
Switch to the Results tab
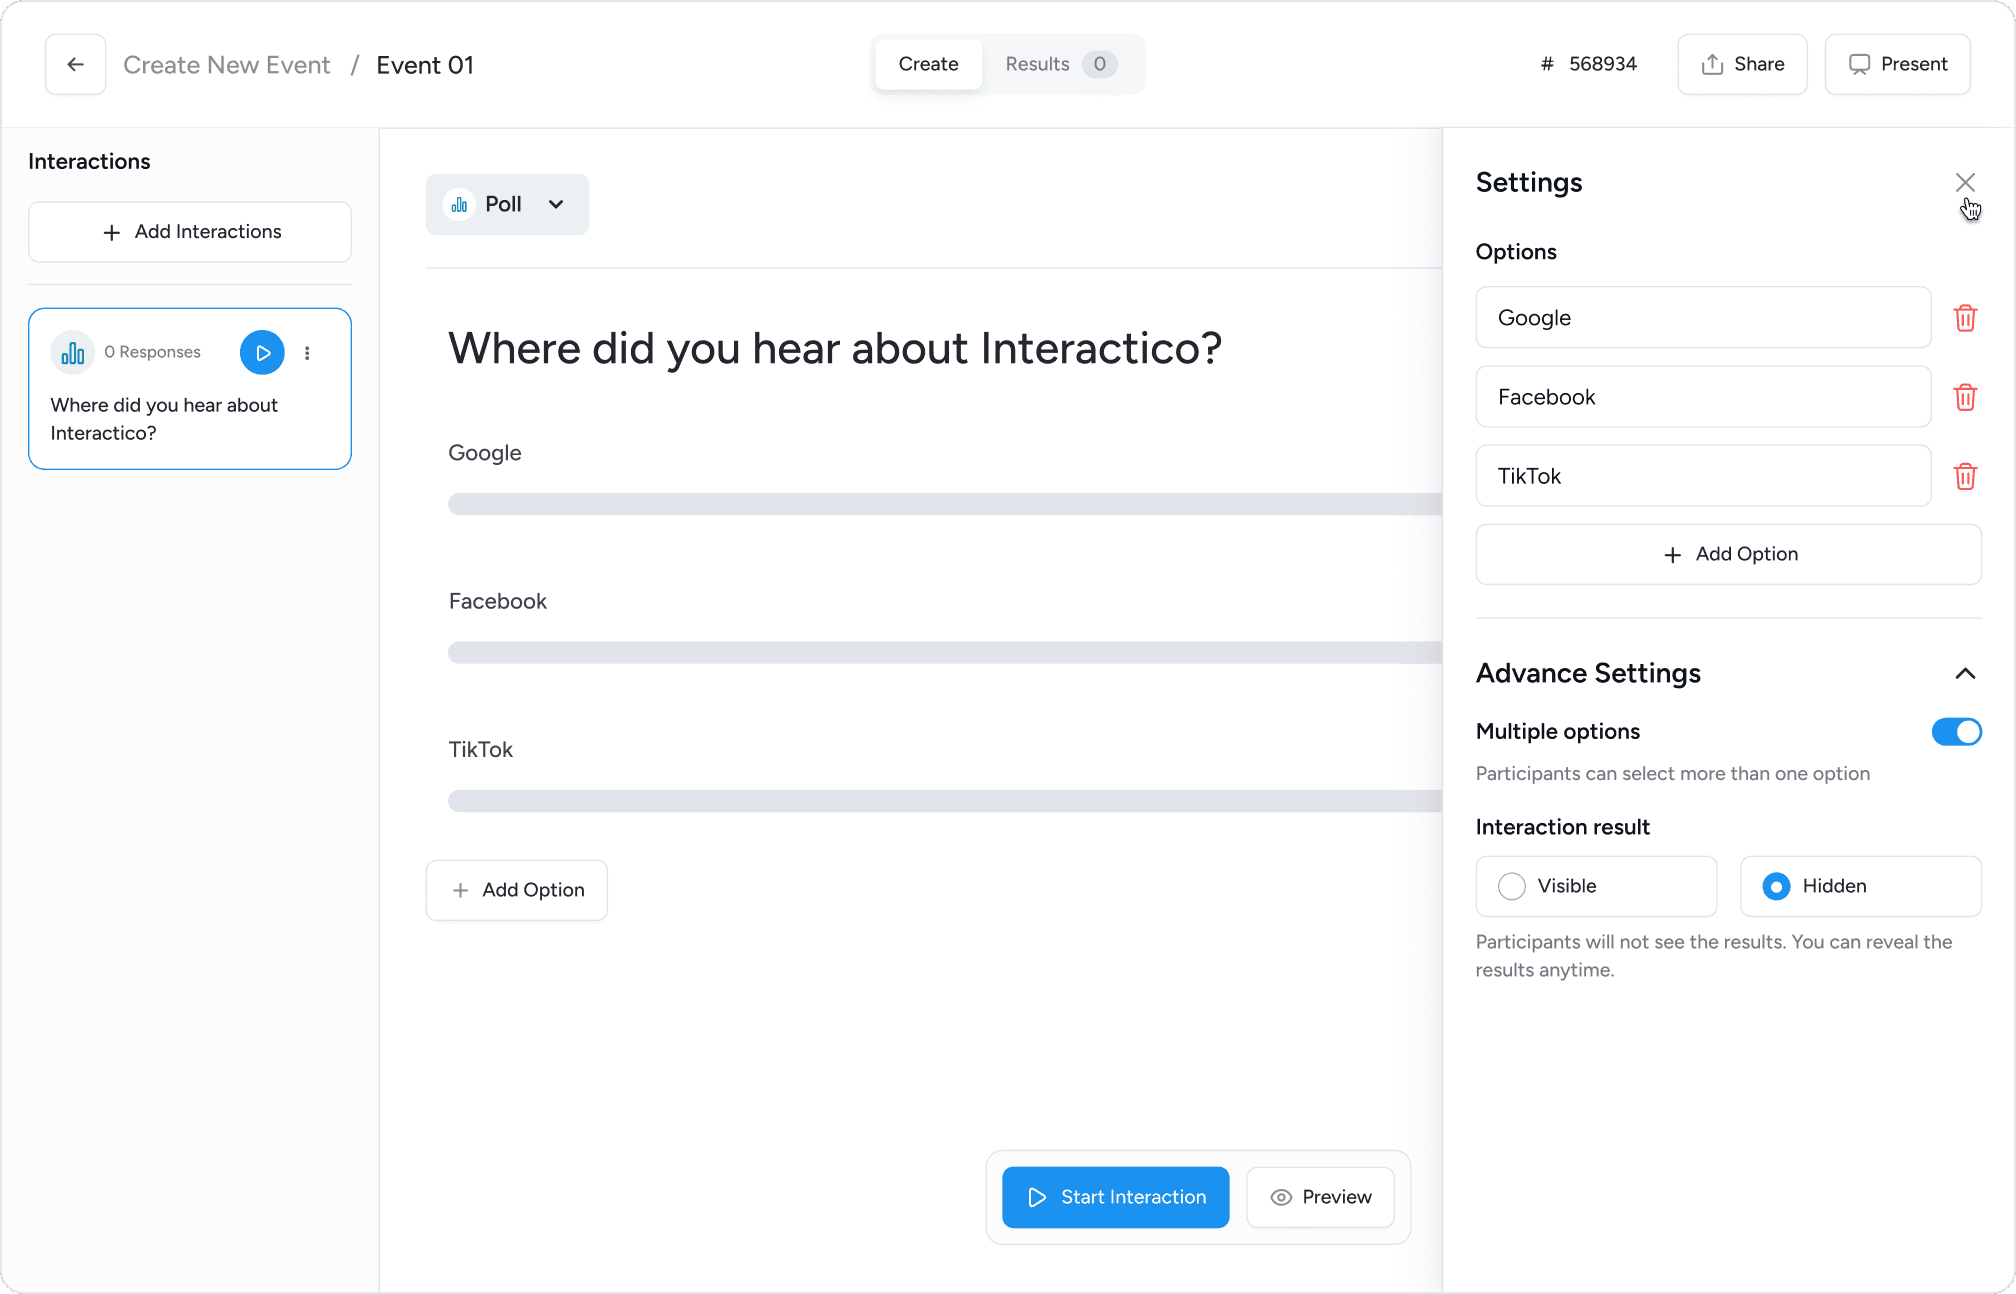point(1059,64)
